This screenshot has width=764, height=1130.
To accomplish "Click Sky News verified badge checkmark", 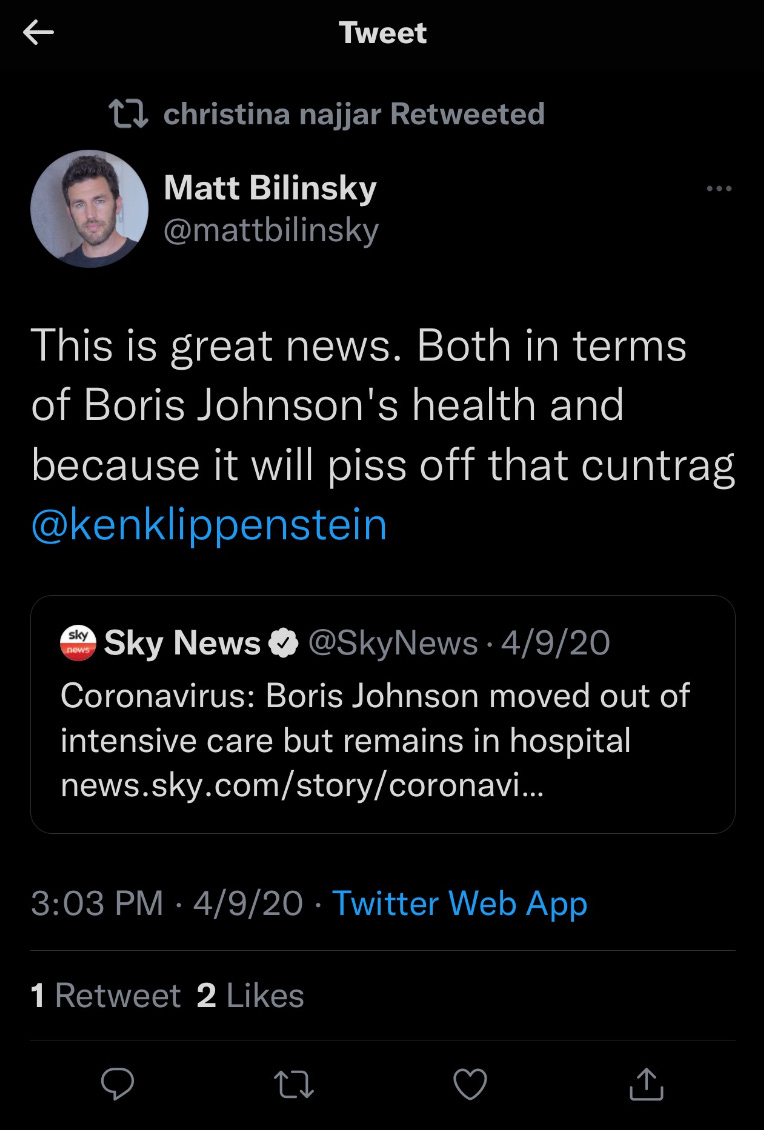I will click(284, 643).
